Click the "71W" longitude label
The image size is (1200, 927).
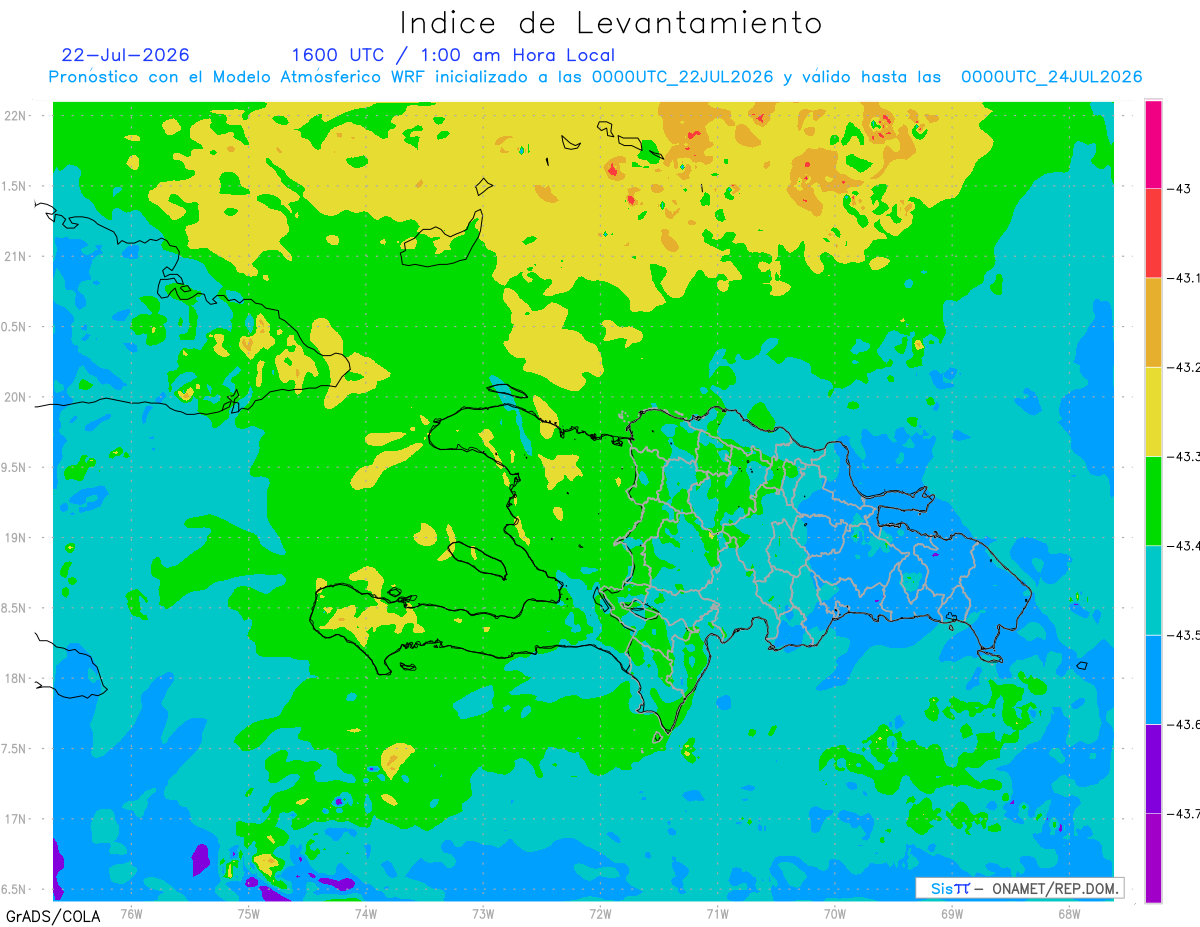(717, 914)
